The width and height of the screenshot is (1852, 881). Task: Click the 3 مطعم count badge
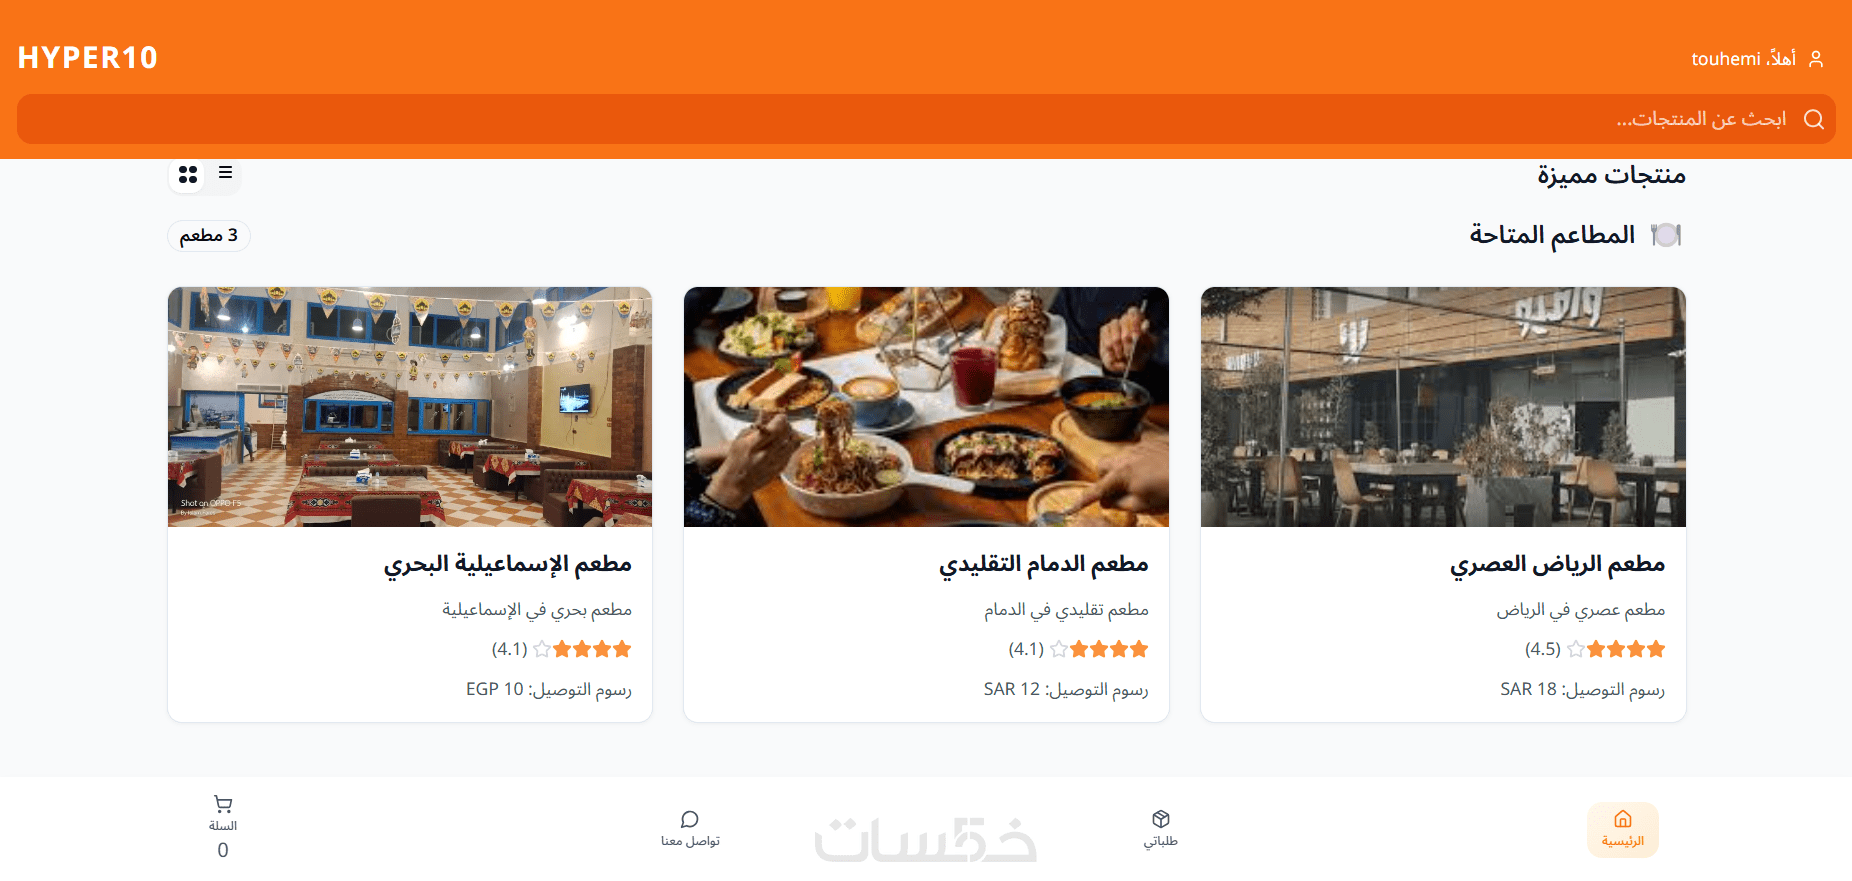click(x=209, y=236)
